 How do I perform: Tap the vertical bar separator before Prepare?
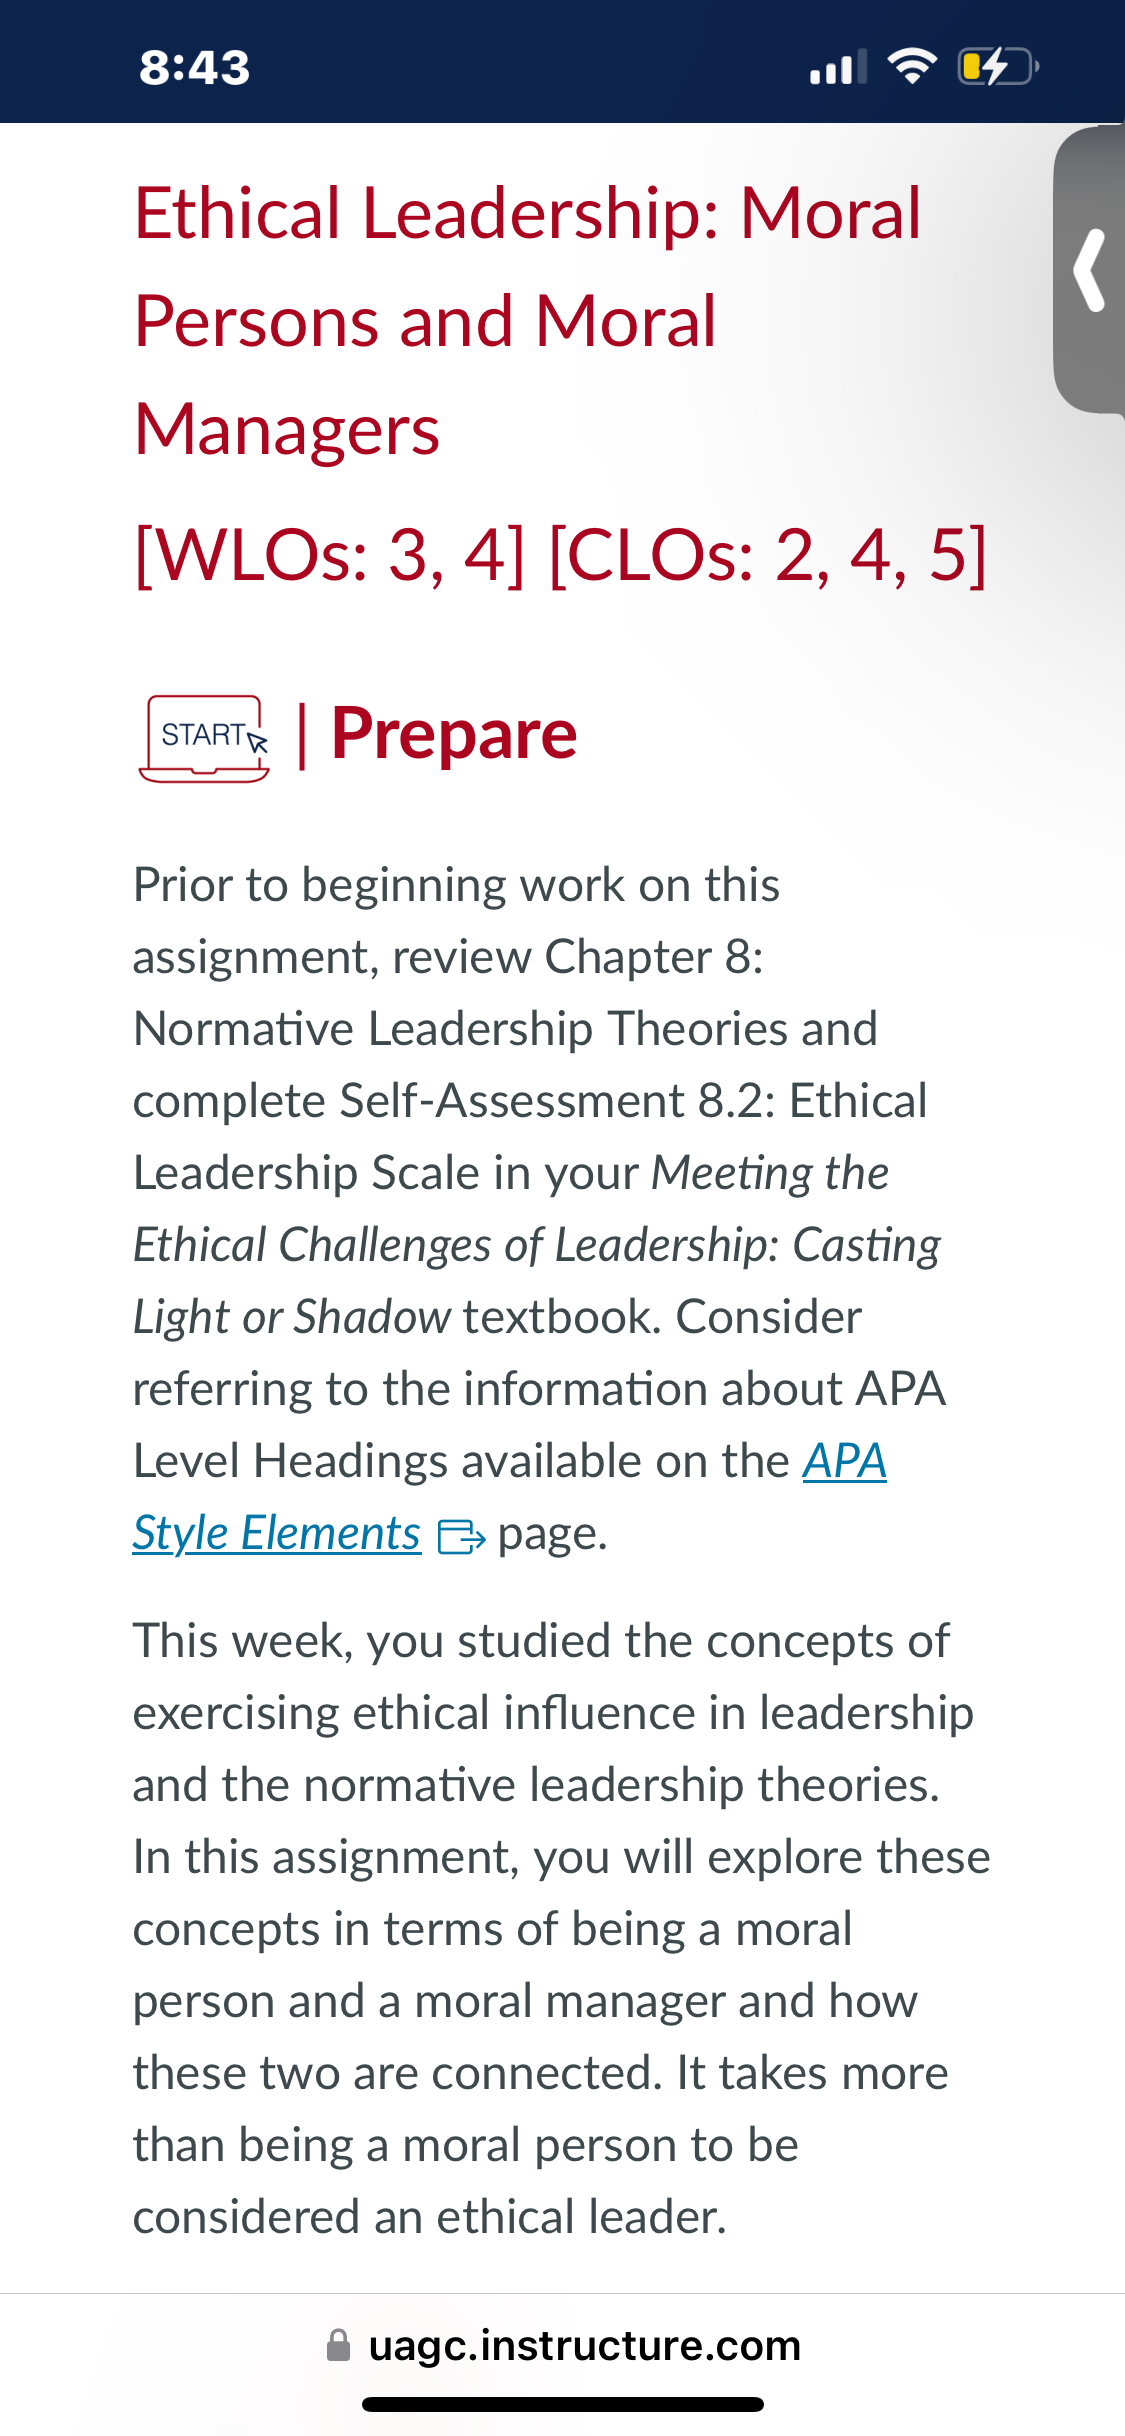pos(302,735)
